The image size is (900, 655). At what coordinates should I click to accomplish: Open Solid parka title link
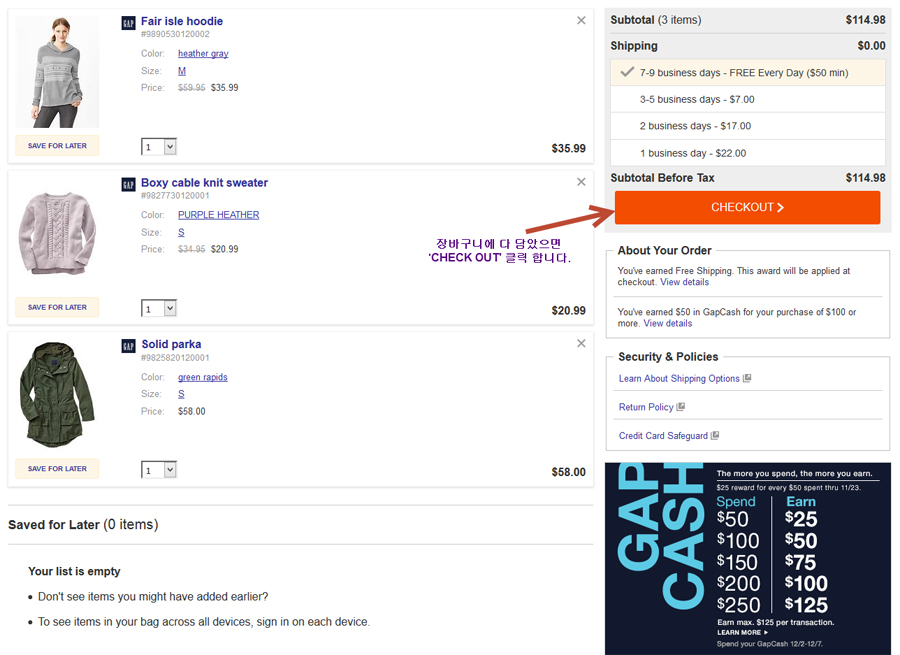pos(171,344)
